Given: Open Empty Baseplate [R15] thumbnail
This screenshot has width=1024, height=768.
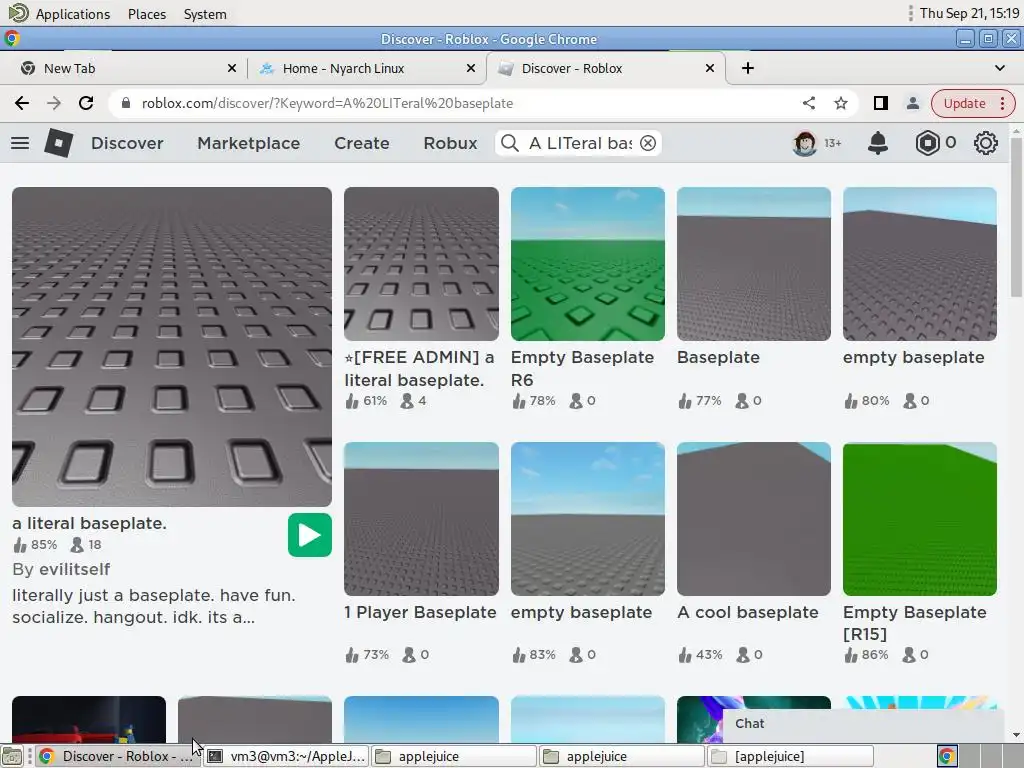Looking at the screenshot, I should (920, 519).
